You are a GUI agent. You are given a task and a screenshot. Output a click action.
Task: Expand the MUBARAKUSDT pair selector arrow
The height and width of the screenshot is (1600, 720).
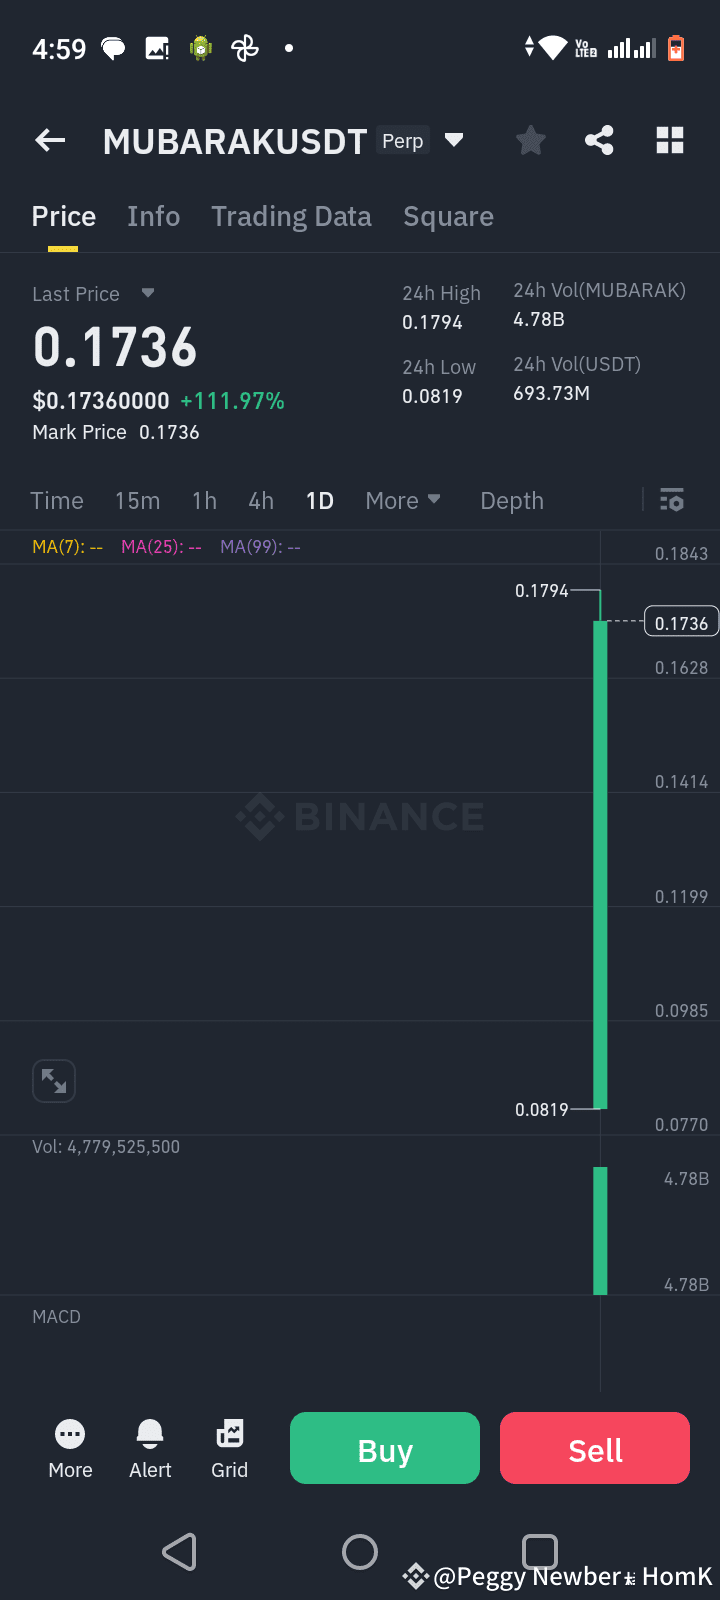(454, 140)
